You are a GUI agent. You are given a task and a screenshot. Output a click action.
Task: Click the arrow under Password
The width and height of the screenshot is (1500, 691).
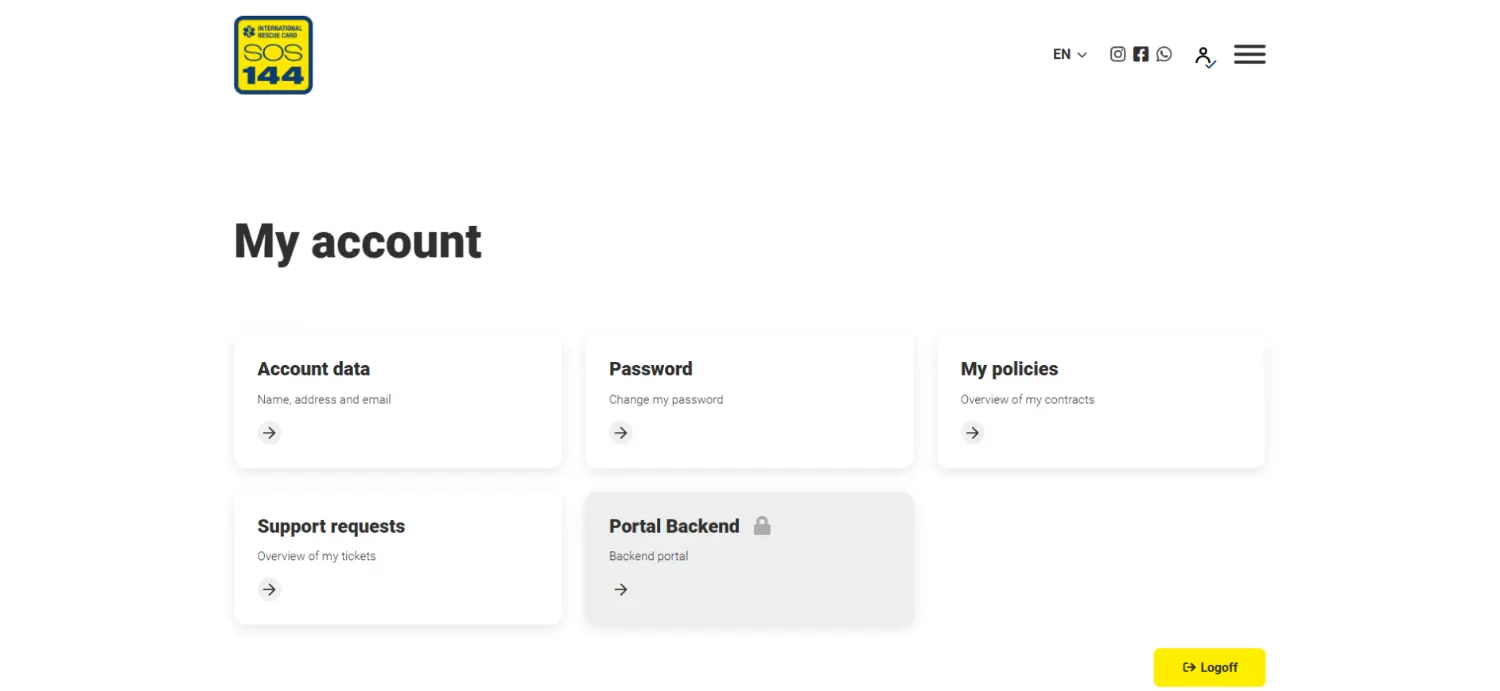[621, 433]
